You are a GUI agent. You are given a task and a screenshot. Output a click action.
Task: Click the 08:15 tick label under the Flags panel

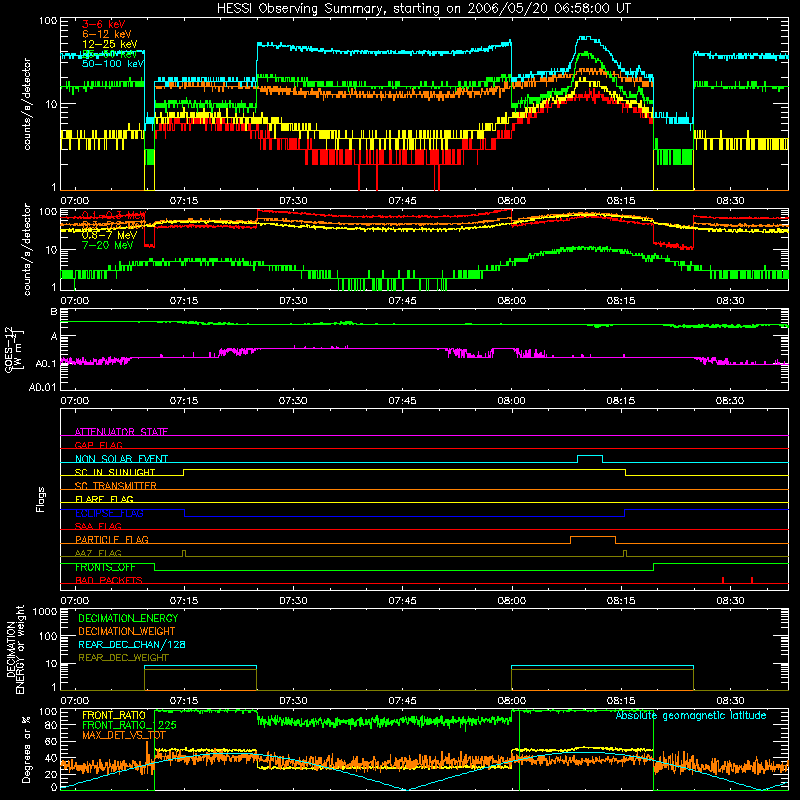tap(621, 601)
